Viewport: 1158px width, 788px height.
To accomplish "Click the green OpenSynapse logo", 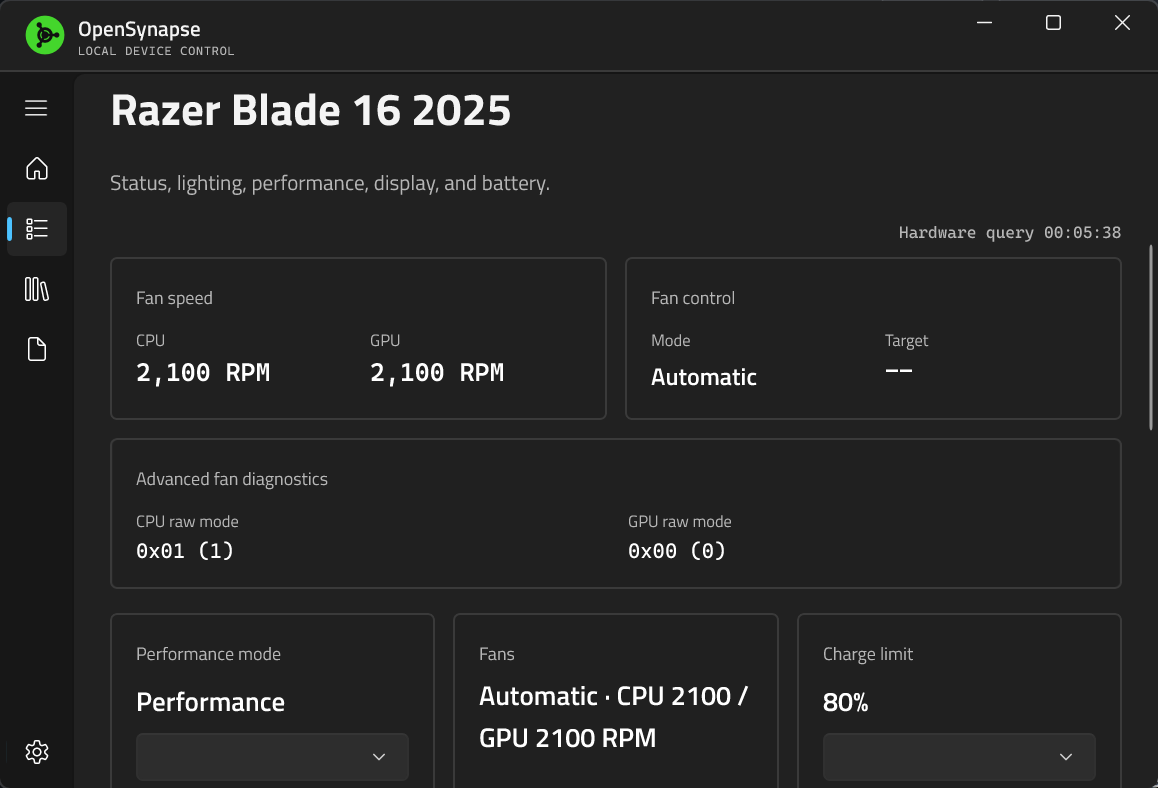I will click(x=45, y=35).
